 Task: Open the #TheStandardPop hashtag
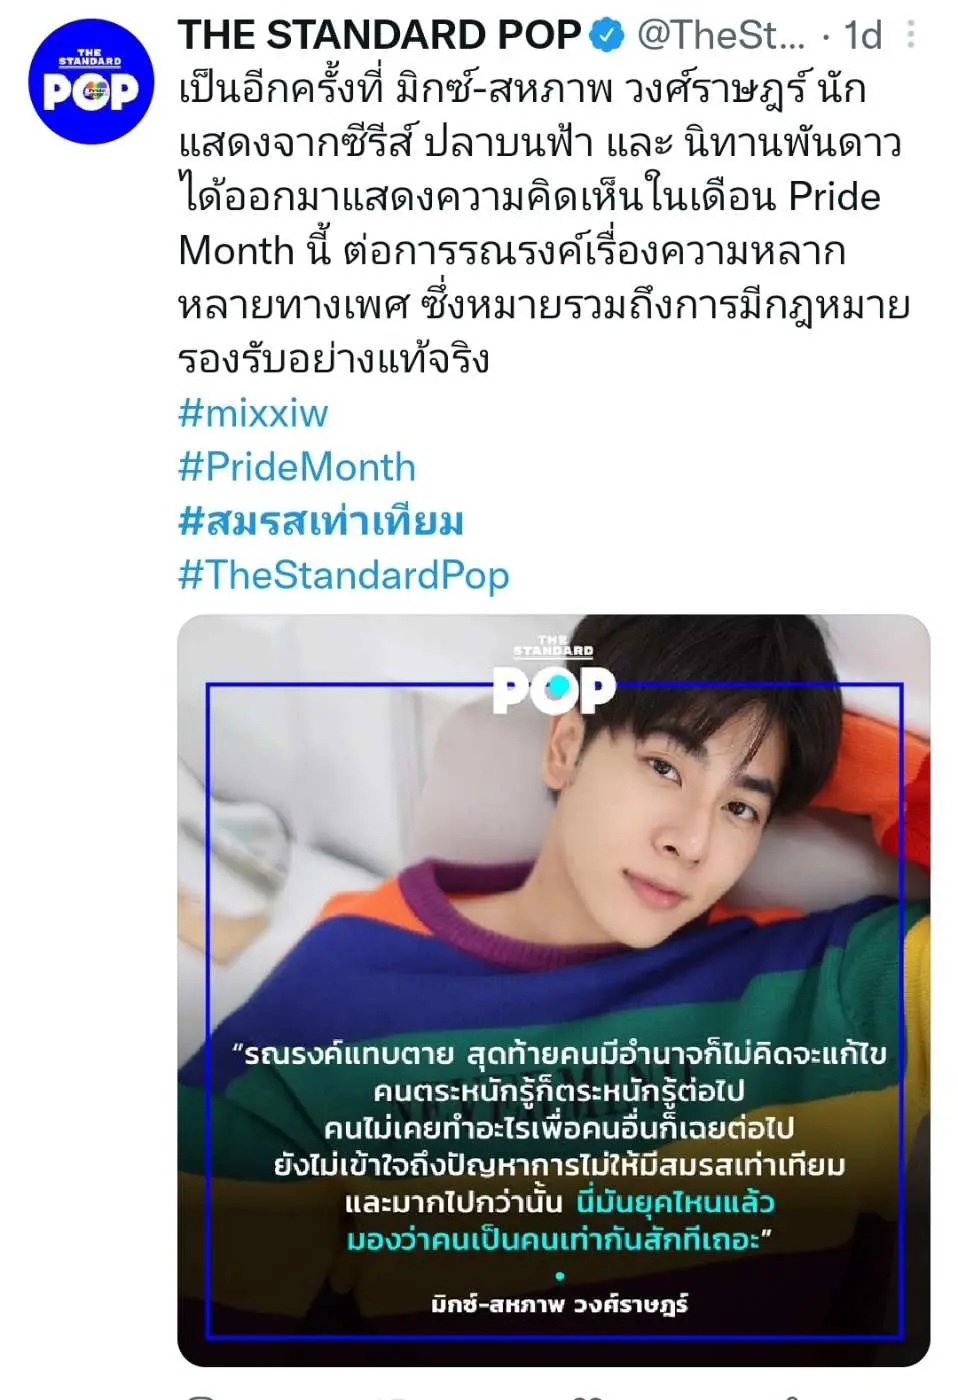[344, 576]
